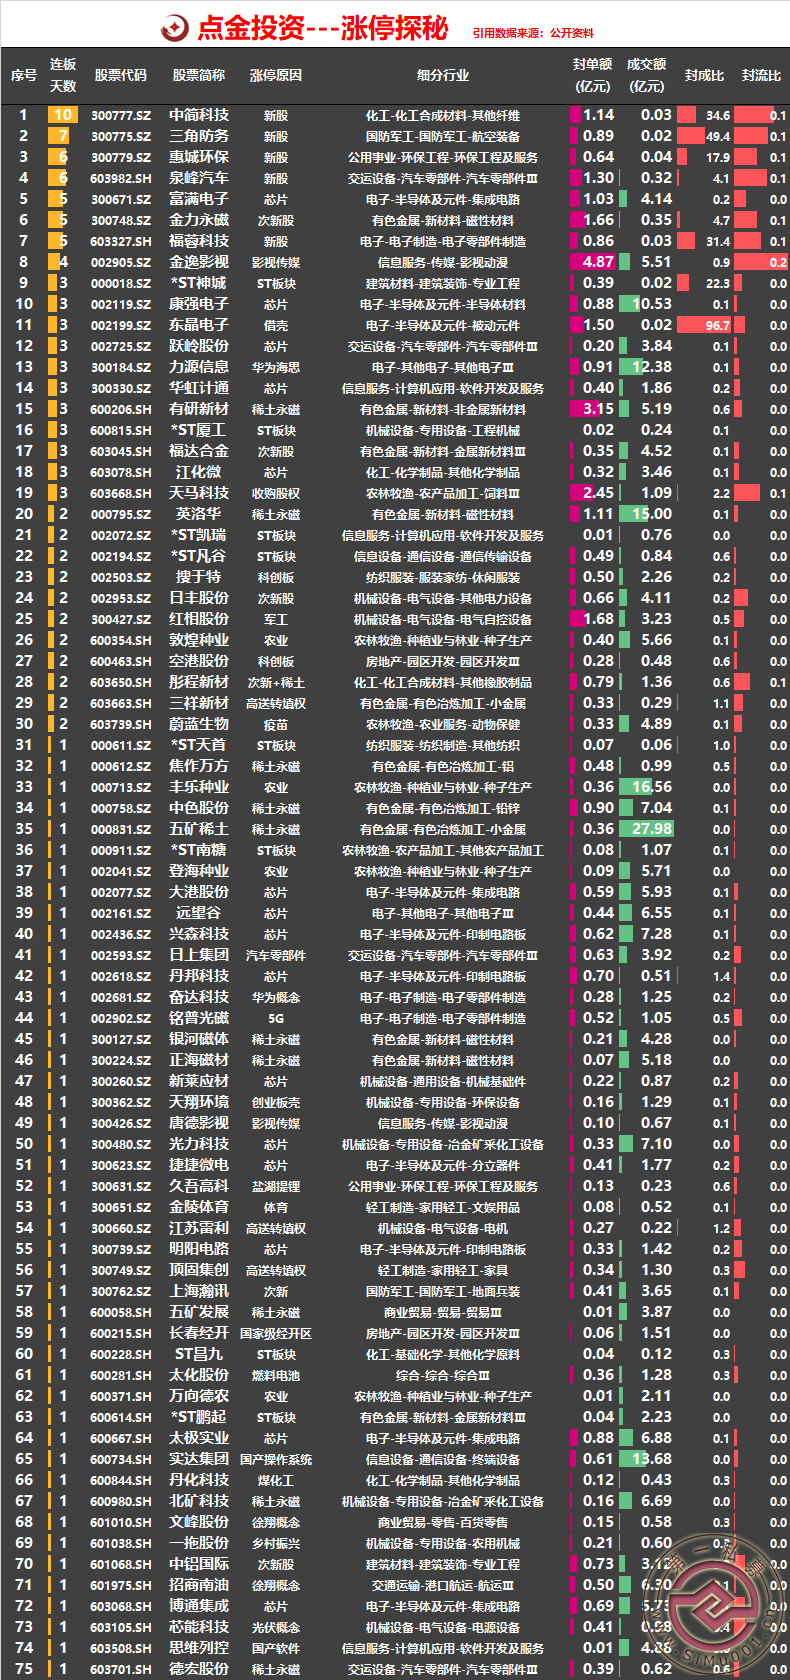Viewport: 790px width, 1680px height.
Task: Click the 10.53 成交额 value for 康强电子
Action: pyautogui.click(x=652, y=304)
